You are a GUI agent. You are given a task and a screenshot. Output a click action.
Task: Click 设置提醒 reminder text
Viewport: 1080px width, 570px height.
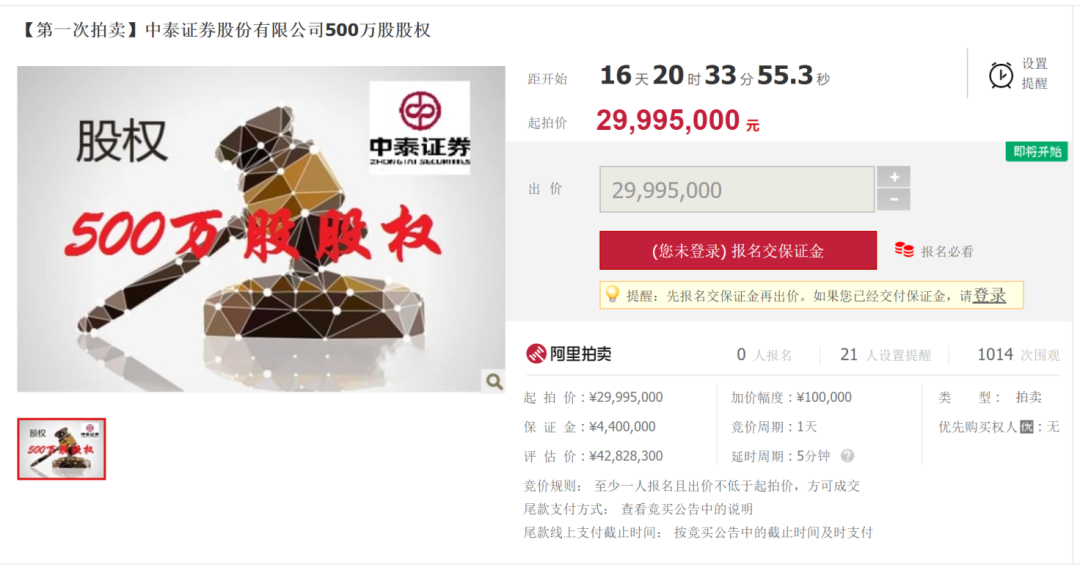tap(1034, 74)
